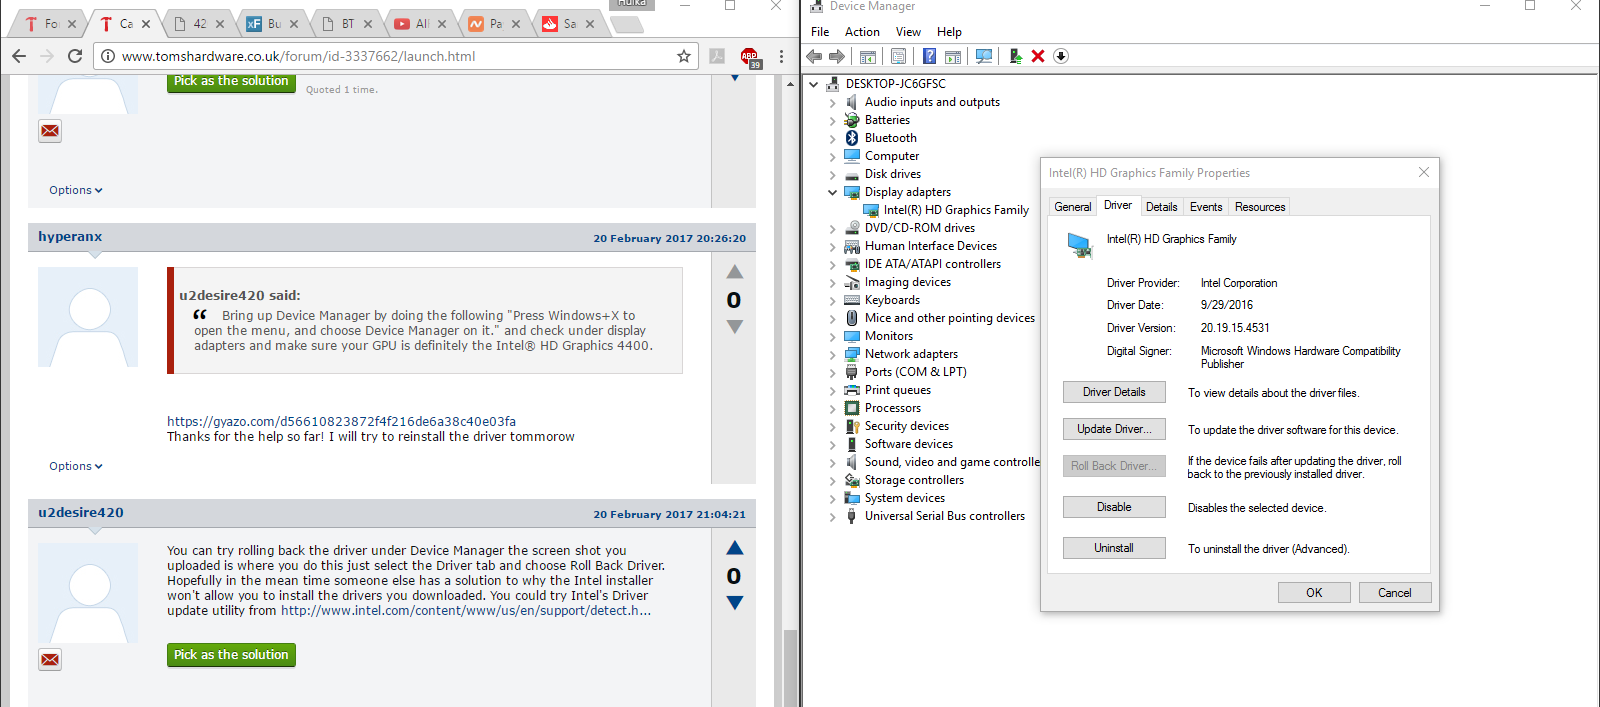
Task: Downvote hyperanx's post arrow
Action: click(x=735, y=327)
